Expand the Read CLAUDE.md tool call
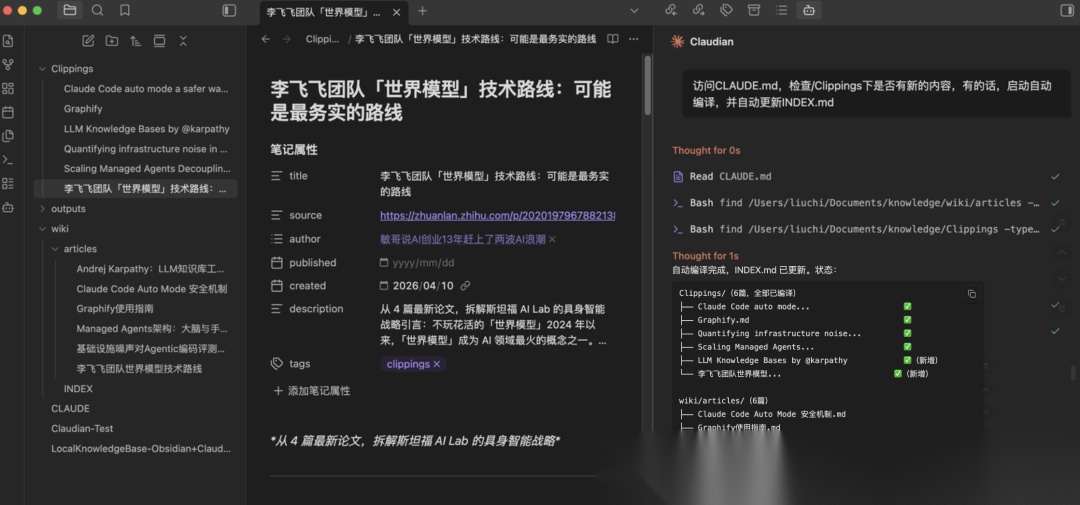This screenshot has width=1080, height=505. click(866, 176)
